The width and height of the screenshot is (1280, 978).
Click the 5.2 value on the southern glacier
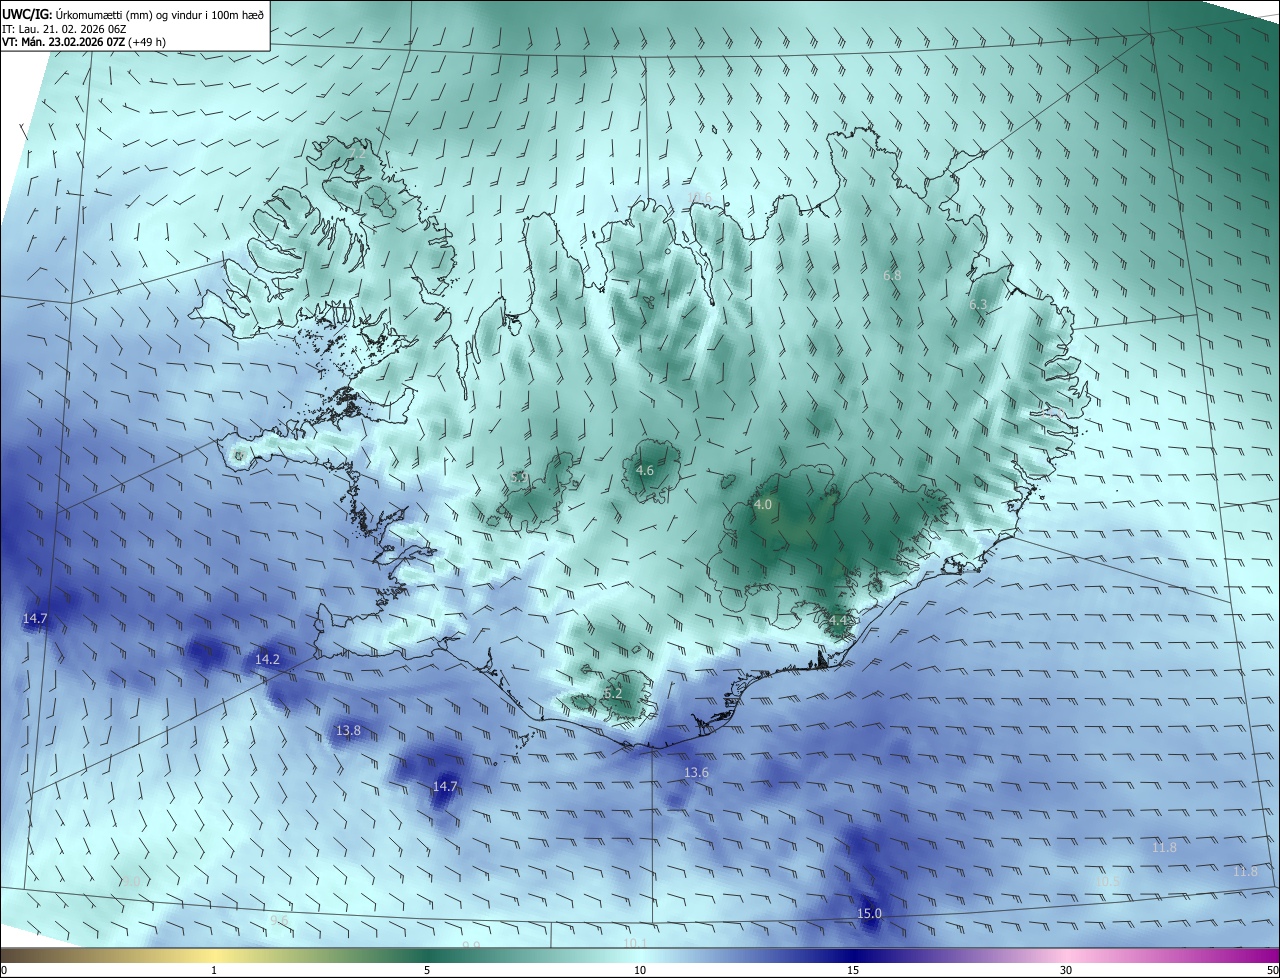click(613, 694)
